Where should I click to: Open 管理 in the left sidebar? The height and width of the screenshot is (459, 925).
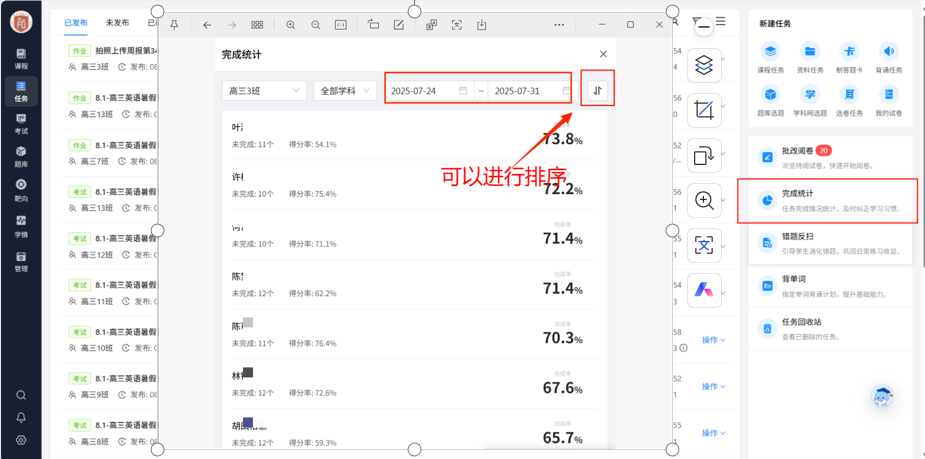21,261
